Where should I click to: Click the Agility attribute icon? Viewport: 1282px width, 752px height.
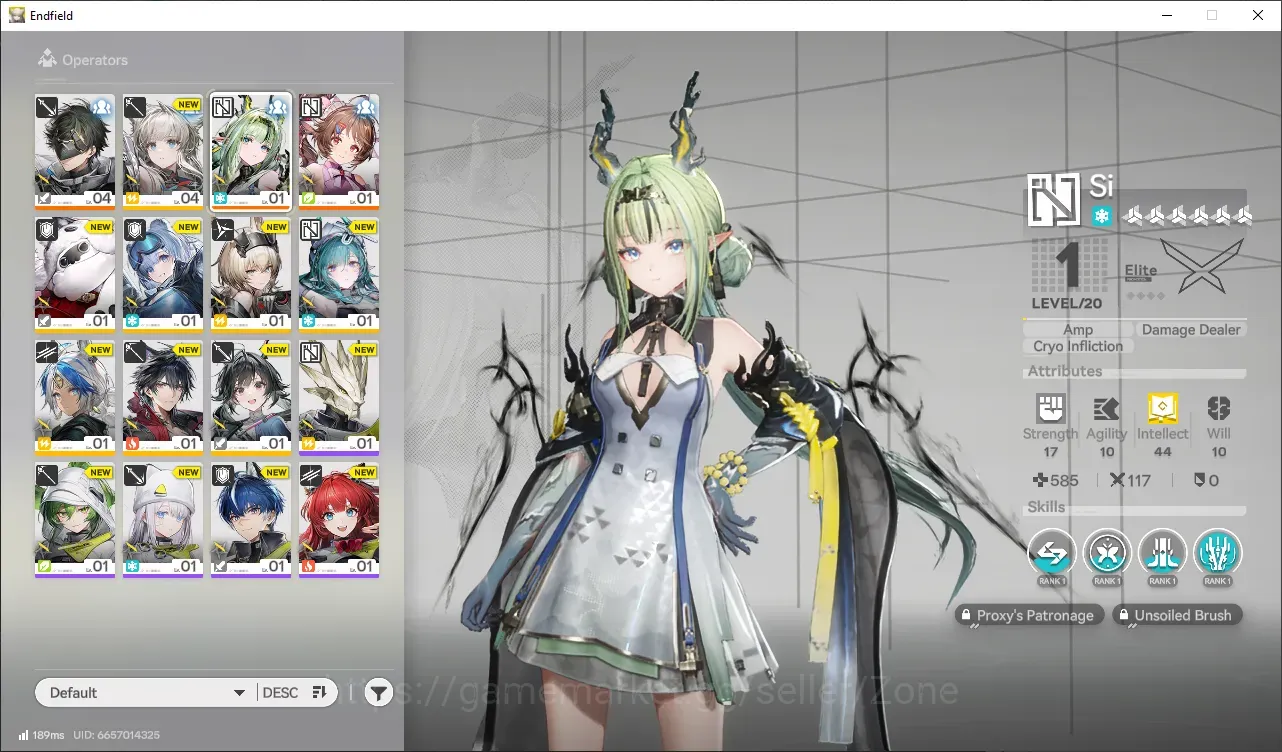[1106, 408]
